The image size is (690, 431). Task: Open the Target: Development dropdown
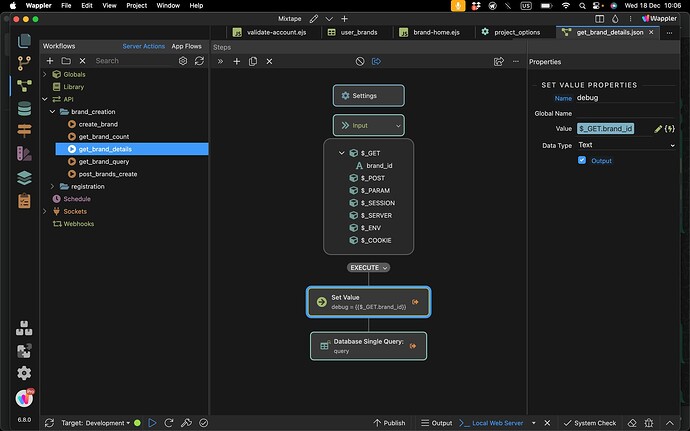click(x=96, y=423)
